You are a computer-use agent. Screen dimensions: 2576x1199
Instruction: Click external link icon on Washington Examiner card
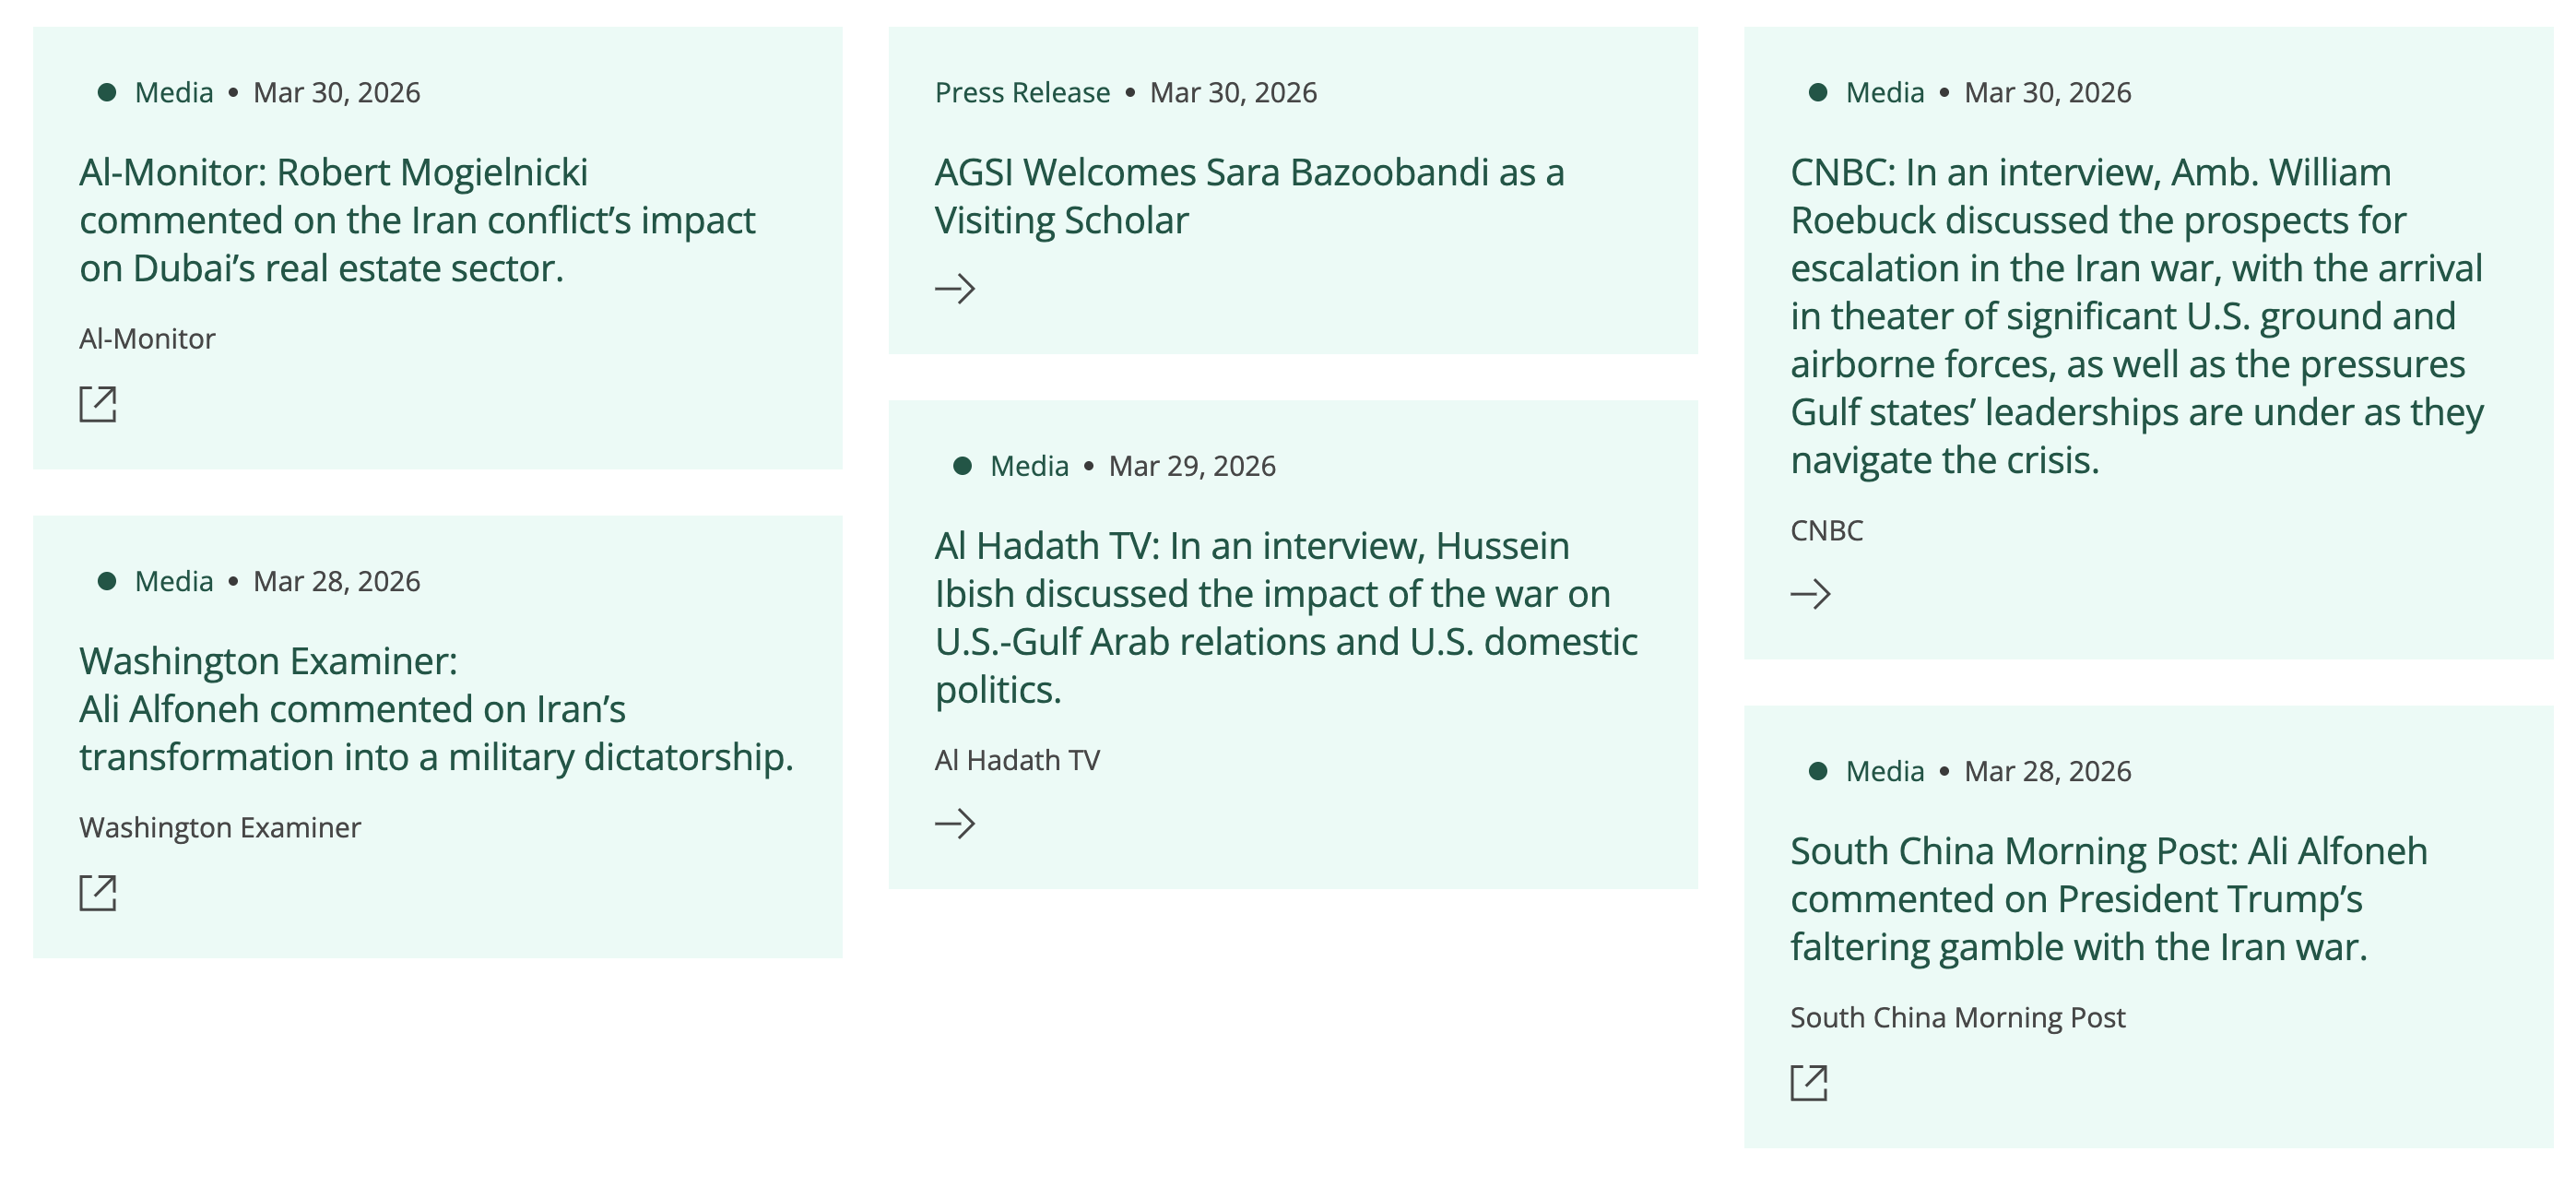98,893
